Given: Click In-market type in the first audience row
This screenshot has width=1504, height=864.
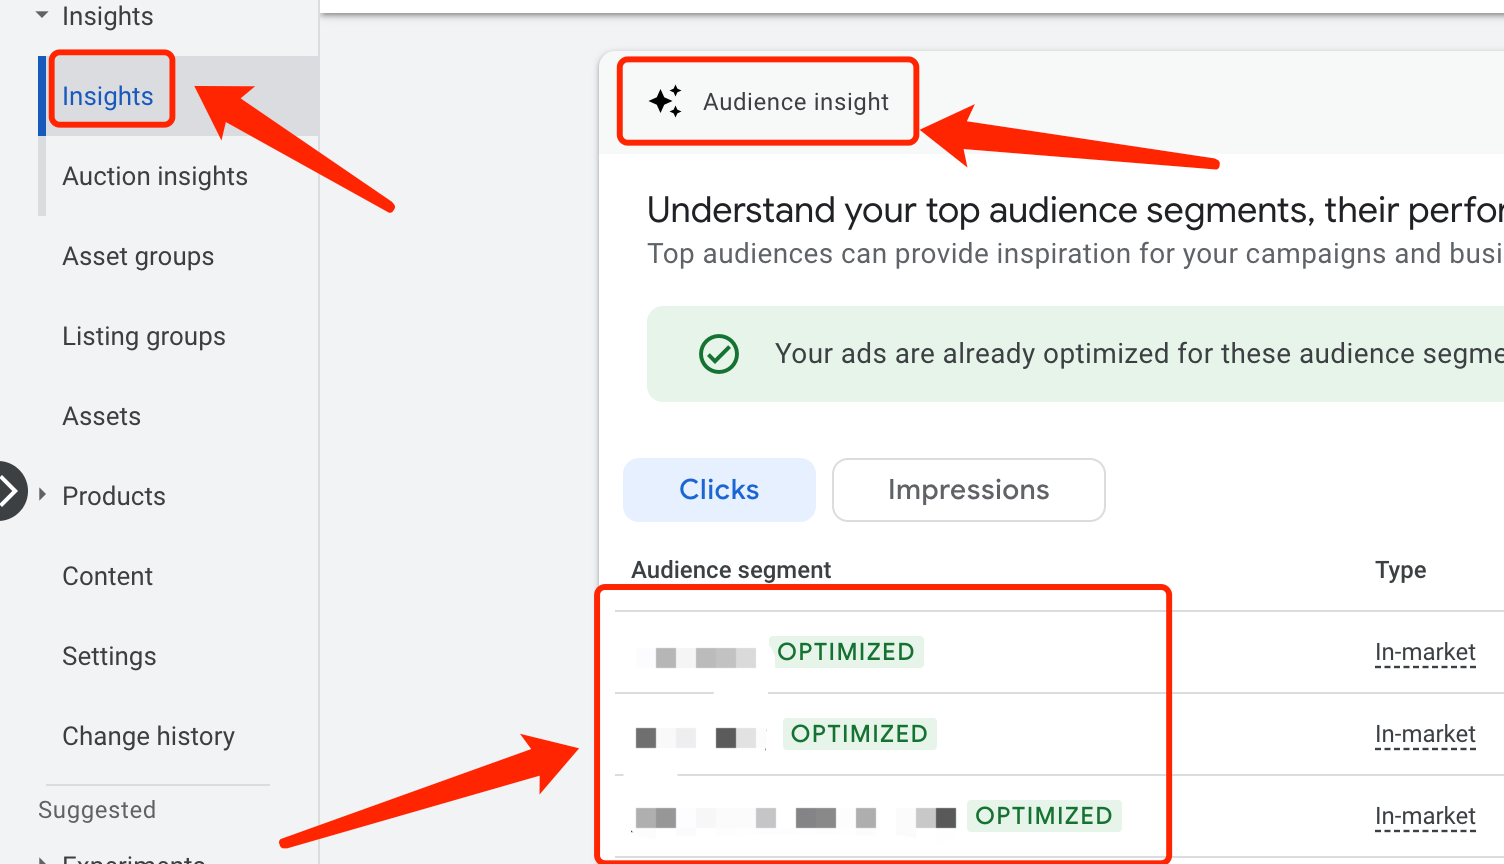Looking at the screenshot, I should pyautogui.click(x=1425, y=653).
